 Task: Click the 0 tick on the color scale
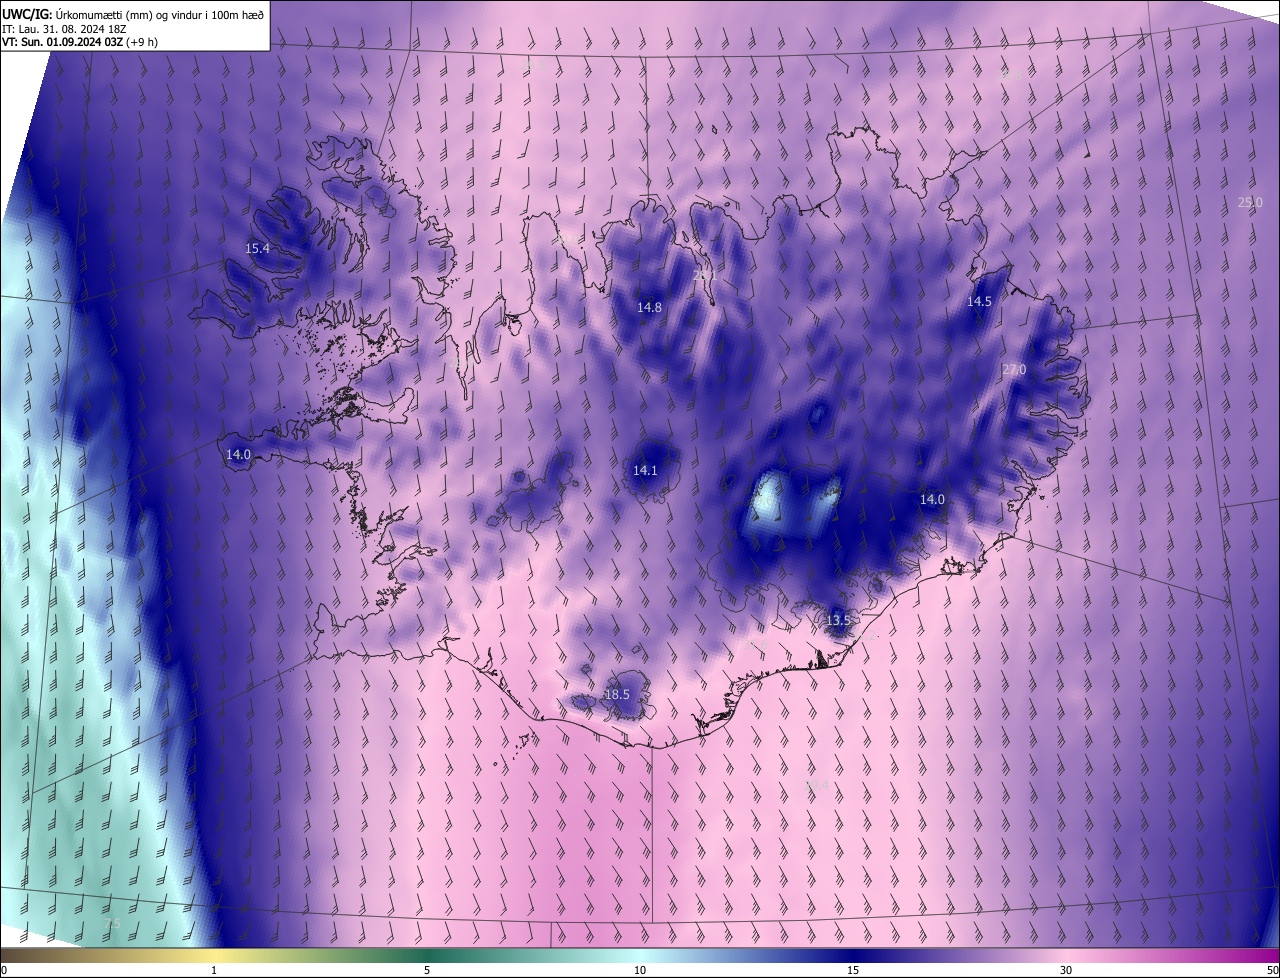(x=4, y=970)
